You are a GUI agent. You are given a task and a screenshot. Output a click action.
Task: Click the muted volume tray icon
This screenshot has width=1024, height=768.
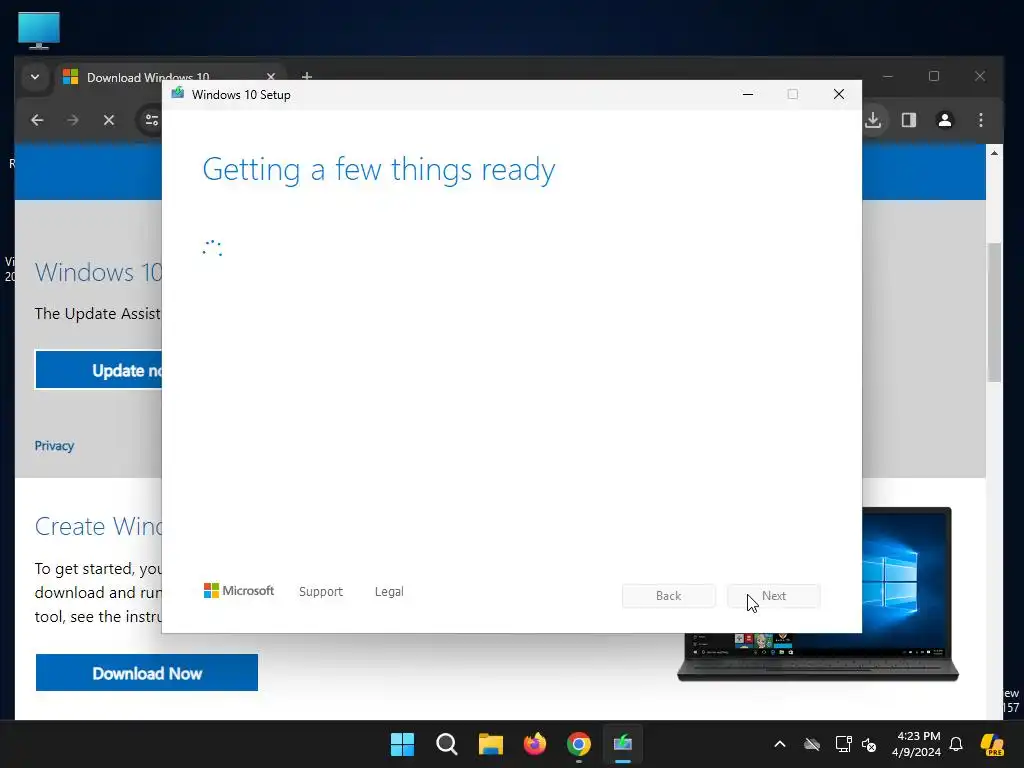(869, 744)
